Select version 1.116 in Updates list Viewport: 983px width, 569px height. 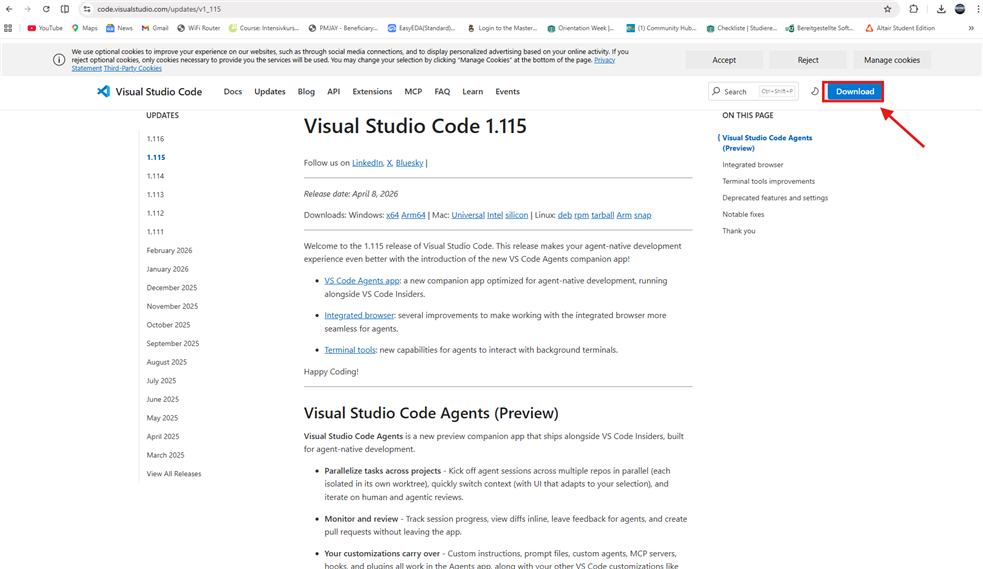click(x=155, y=138)
